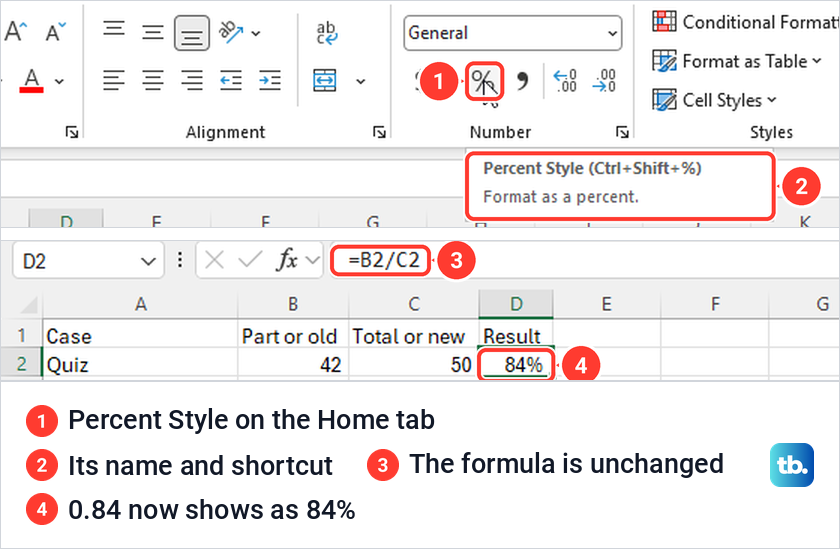
Task: Open Format as Table menu
Action: pos(737,61)
